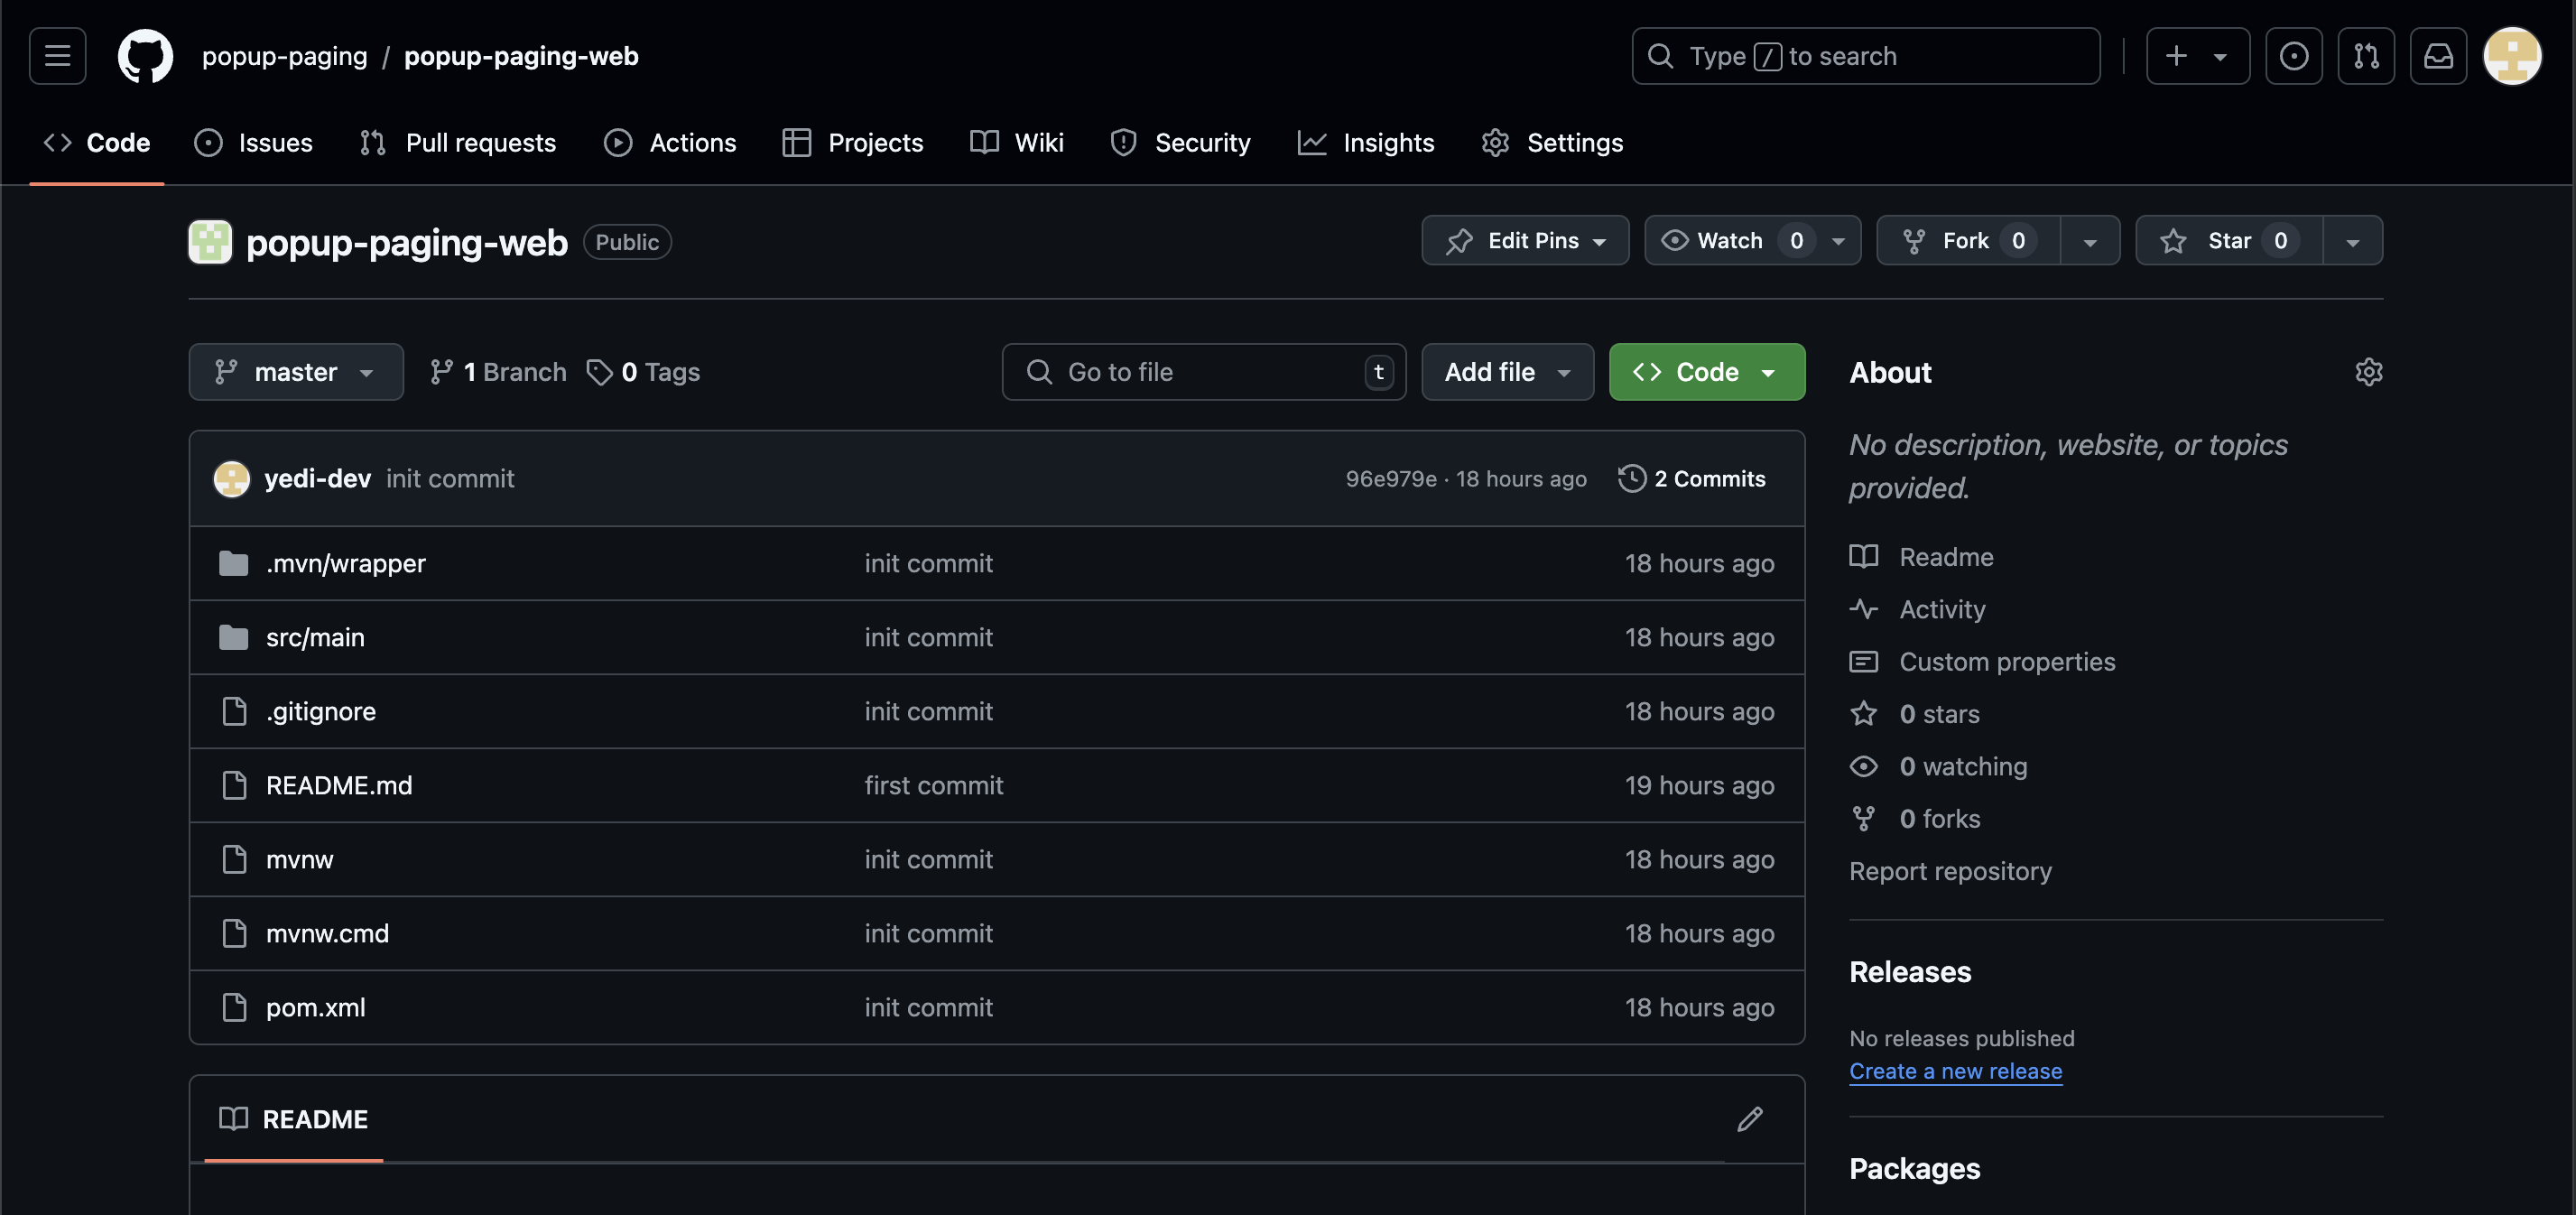
Task: Click the GitHub Octocat logo
Action: (x=145, y=56)
